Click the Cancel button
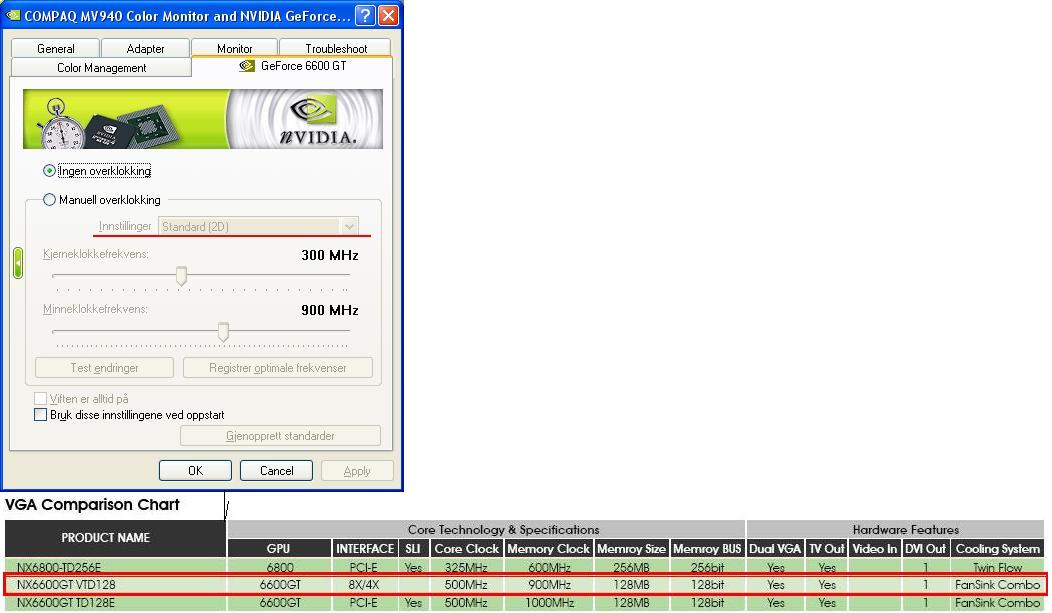The height and width of the screenshot is (613, 1052). pyautogui.click(x=276, y=470)
